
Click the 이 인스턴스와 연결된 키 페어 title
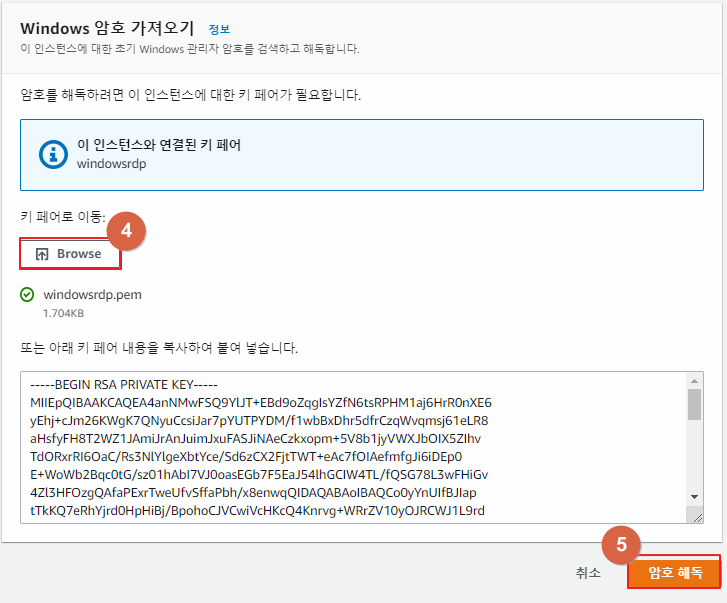click(x=159, y=145)
